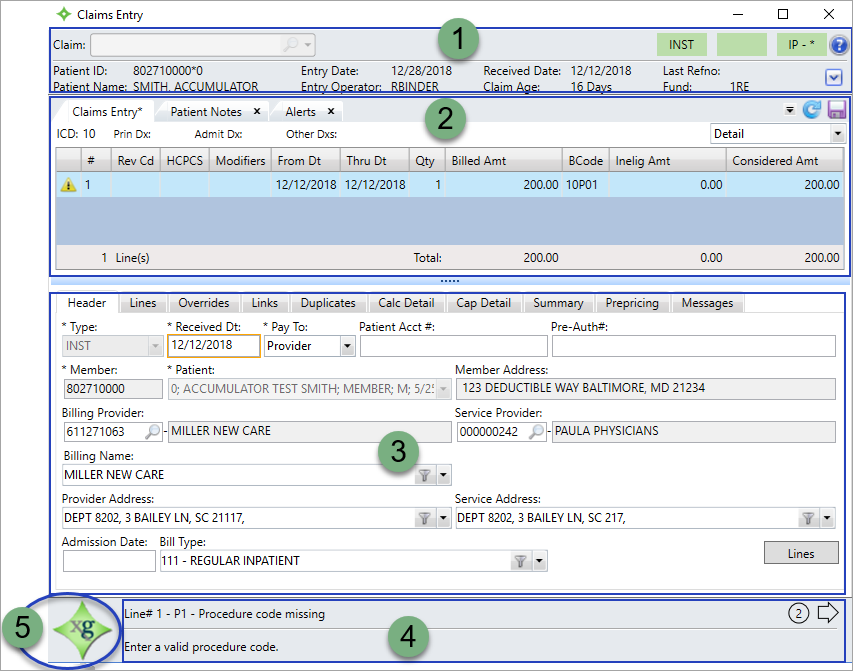Click the green INST indicator button
The image size is (853, 671).
pos(681,45)
